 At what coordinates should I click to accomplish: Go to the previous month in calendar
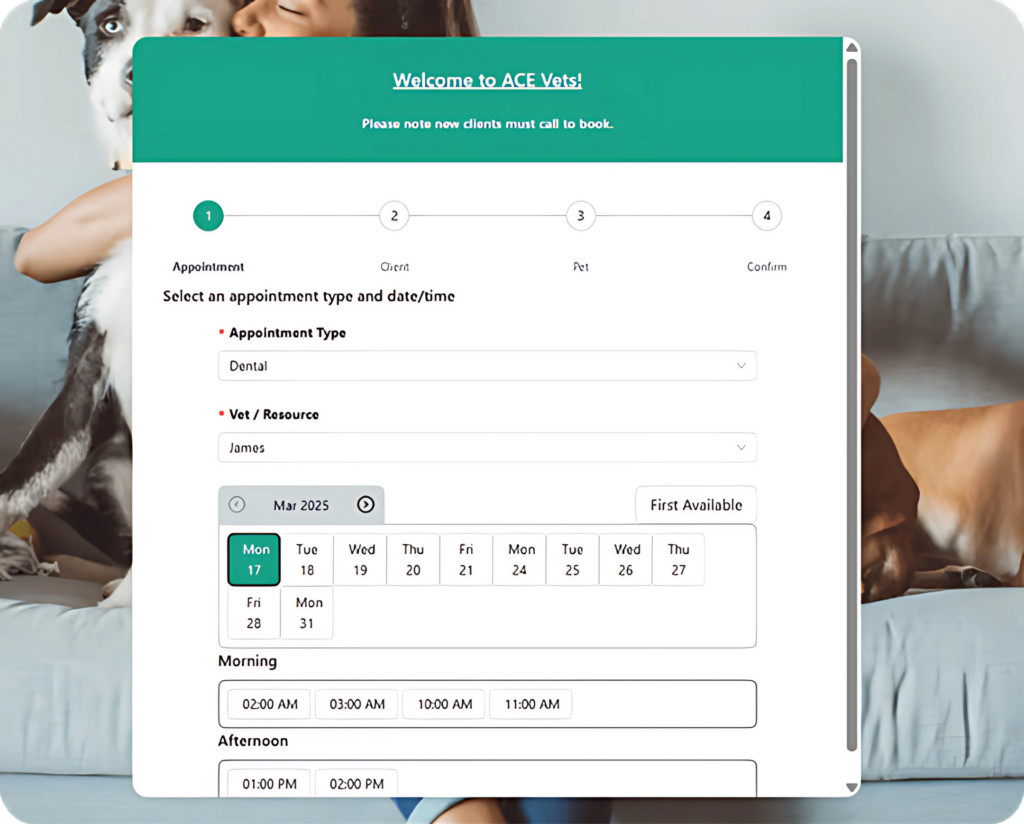point(237,505)
